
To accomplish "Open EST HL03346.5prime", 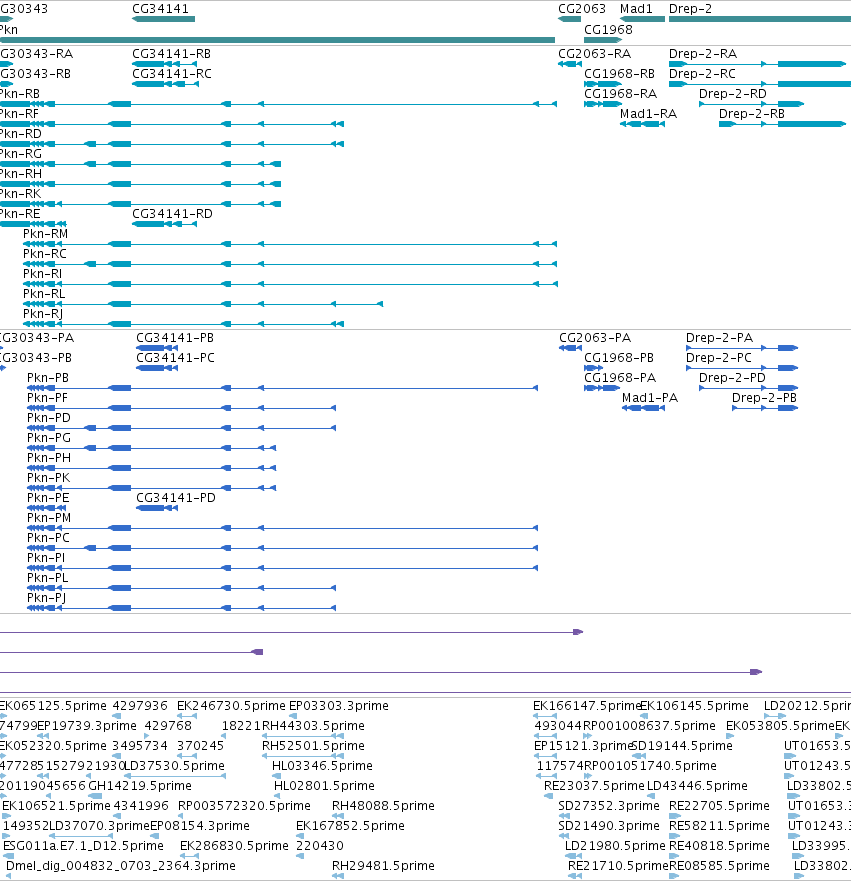I will (322, 766).
